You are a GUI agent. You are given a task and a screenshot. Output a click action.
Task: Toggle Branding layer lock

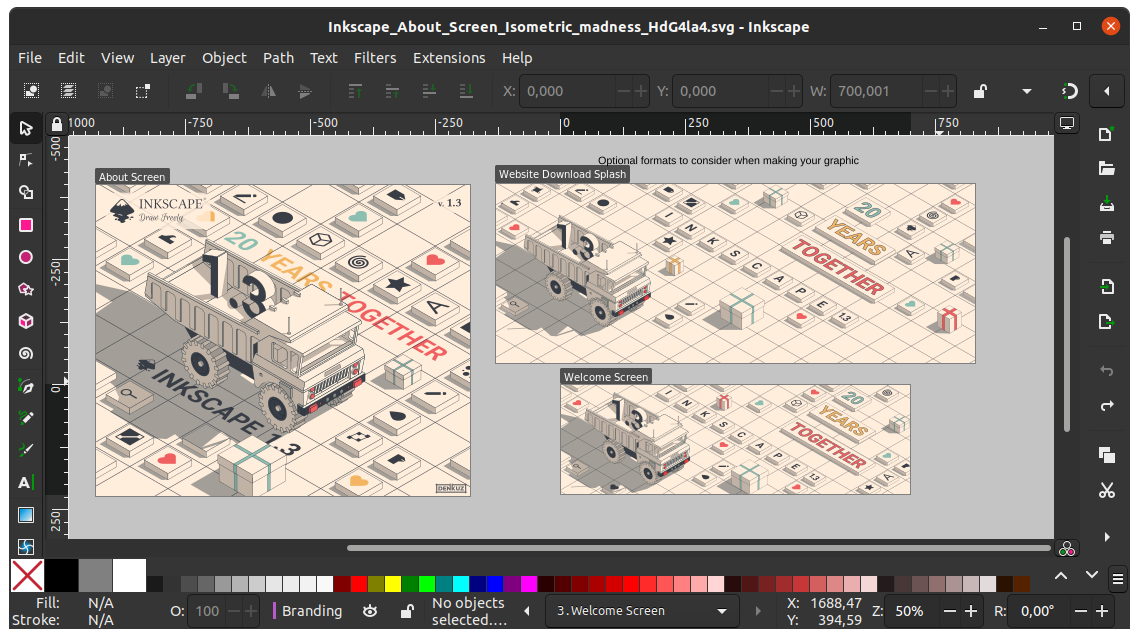407,611
